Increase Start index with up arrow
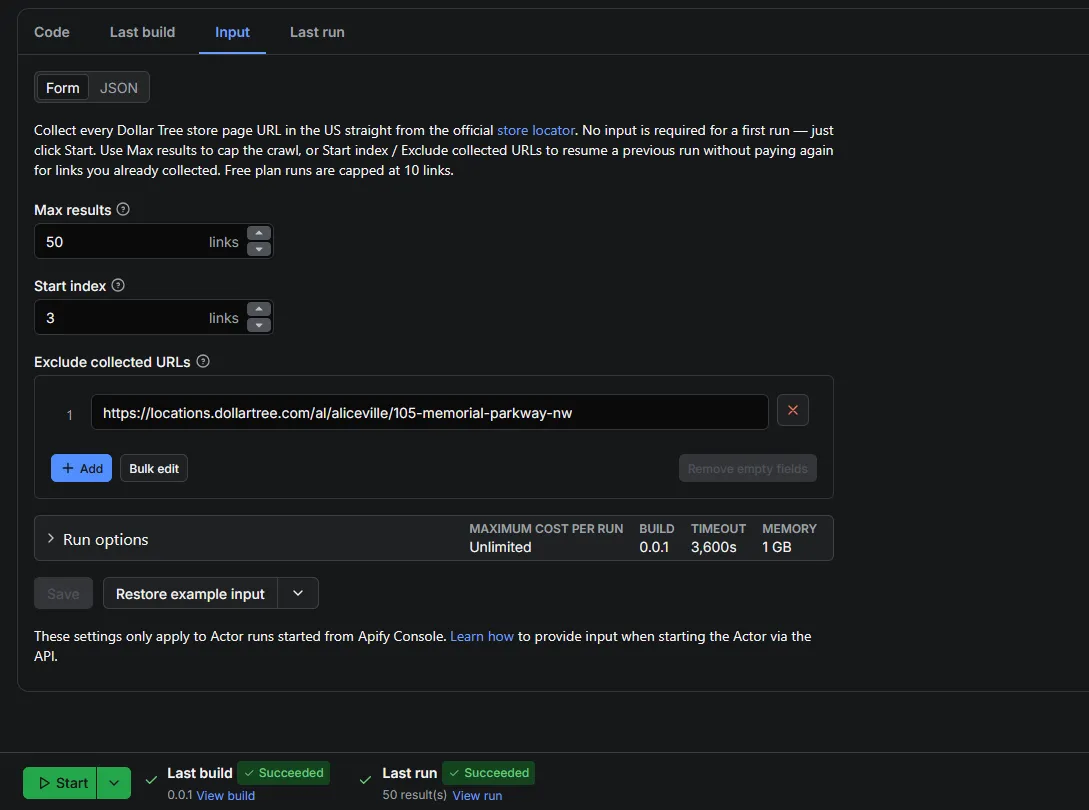This screenshot has height=810, width=1089. 259,309
